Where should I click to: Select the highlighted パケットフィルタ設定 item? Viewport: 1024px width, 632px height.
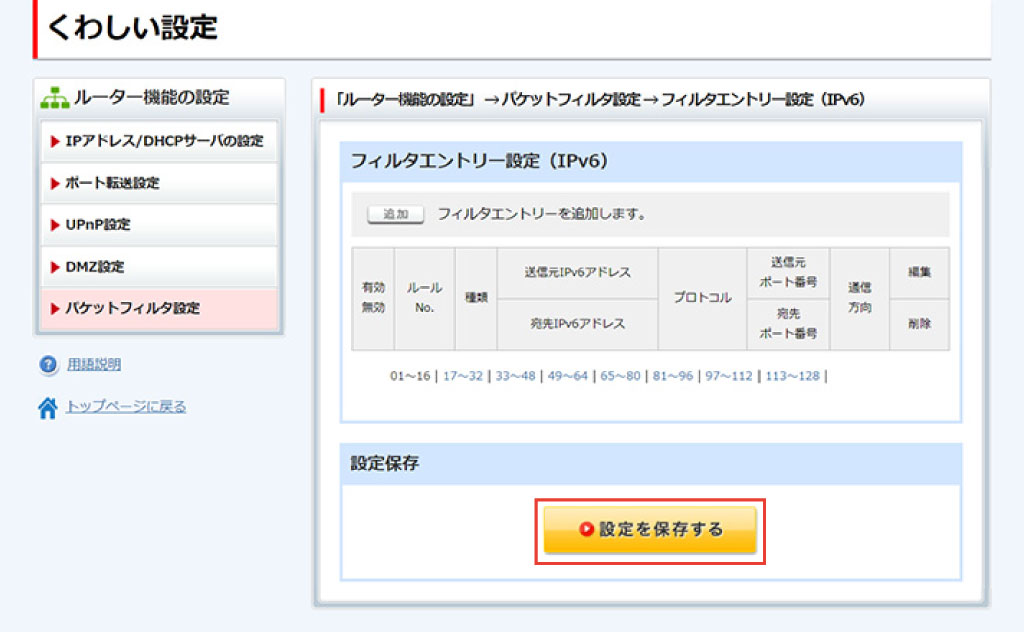tap(158, 309)
